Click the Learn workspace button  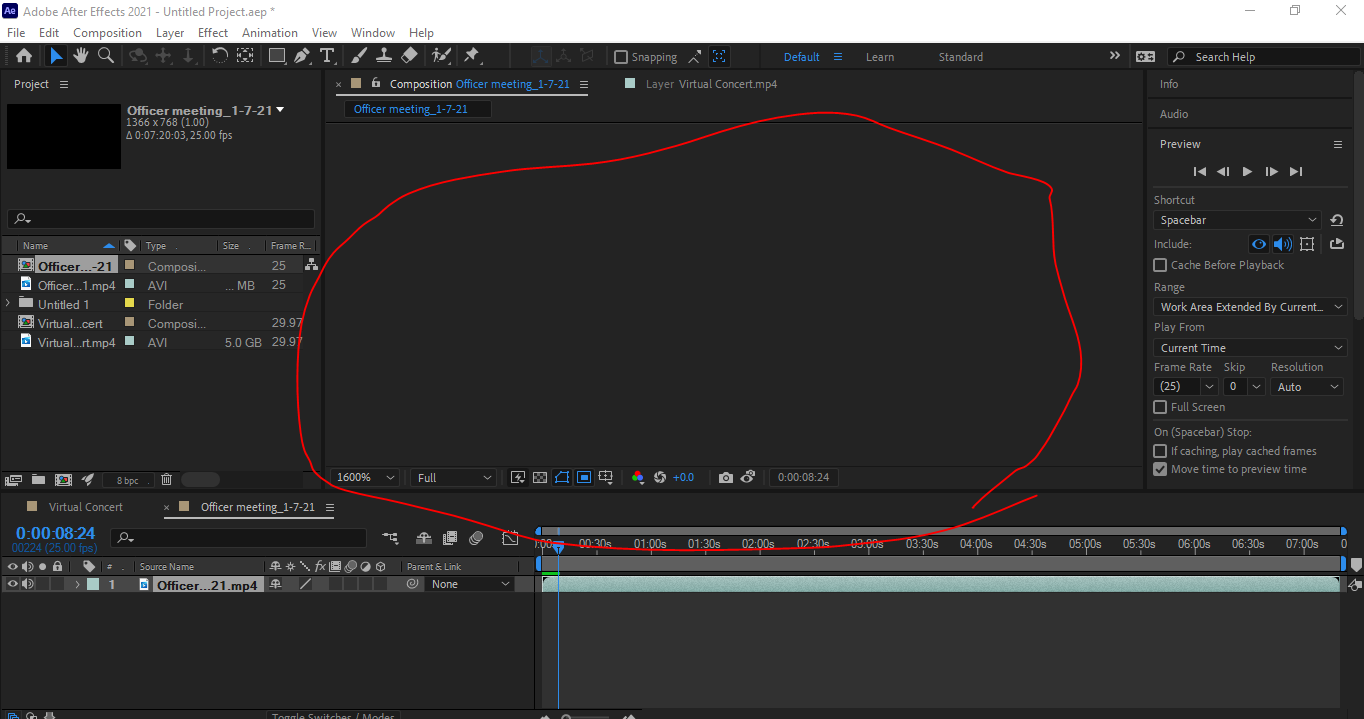pyautogui.click(x=879, y=57)
